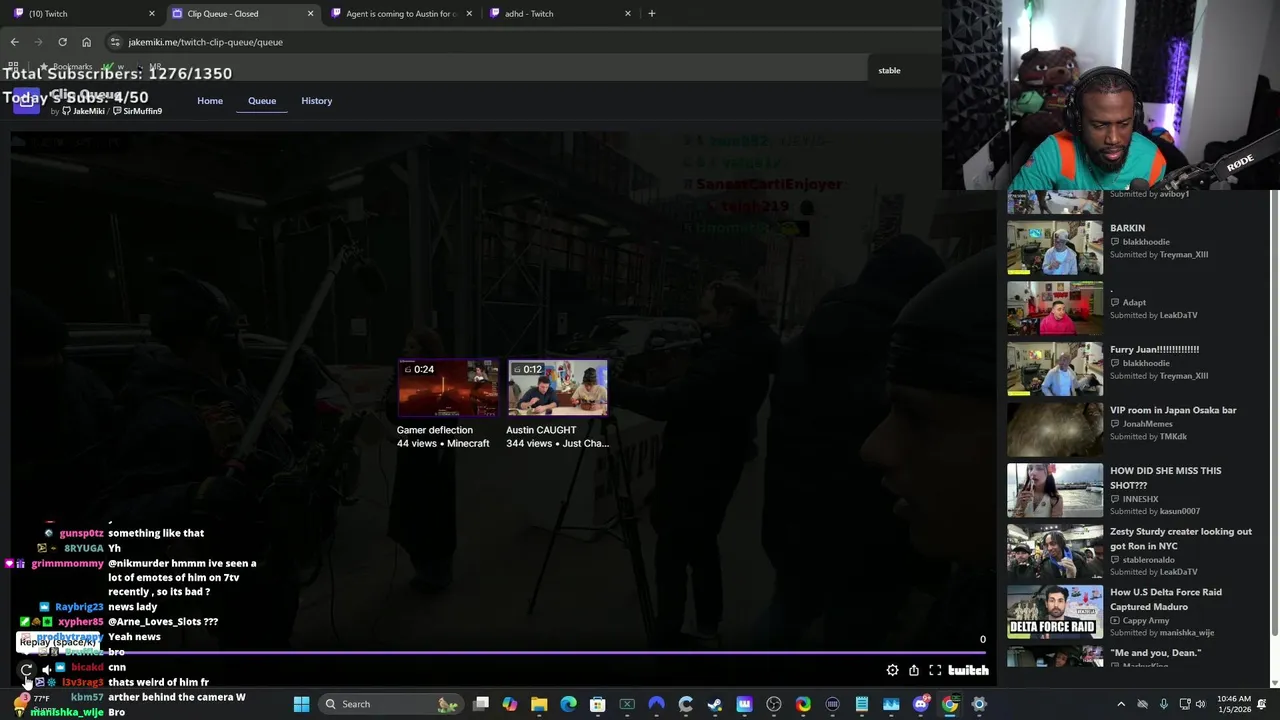Open the JakeMiki author link
Image resolution: width=1280 pixels, height=720 pixels.
(x=83, y=111)
